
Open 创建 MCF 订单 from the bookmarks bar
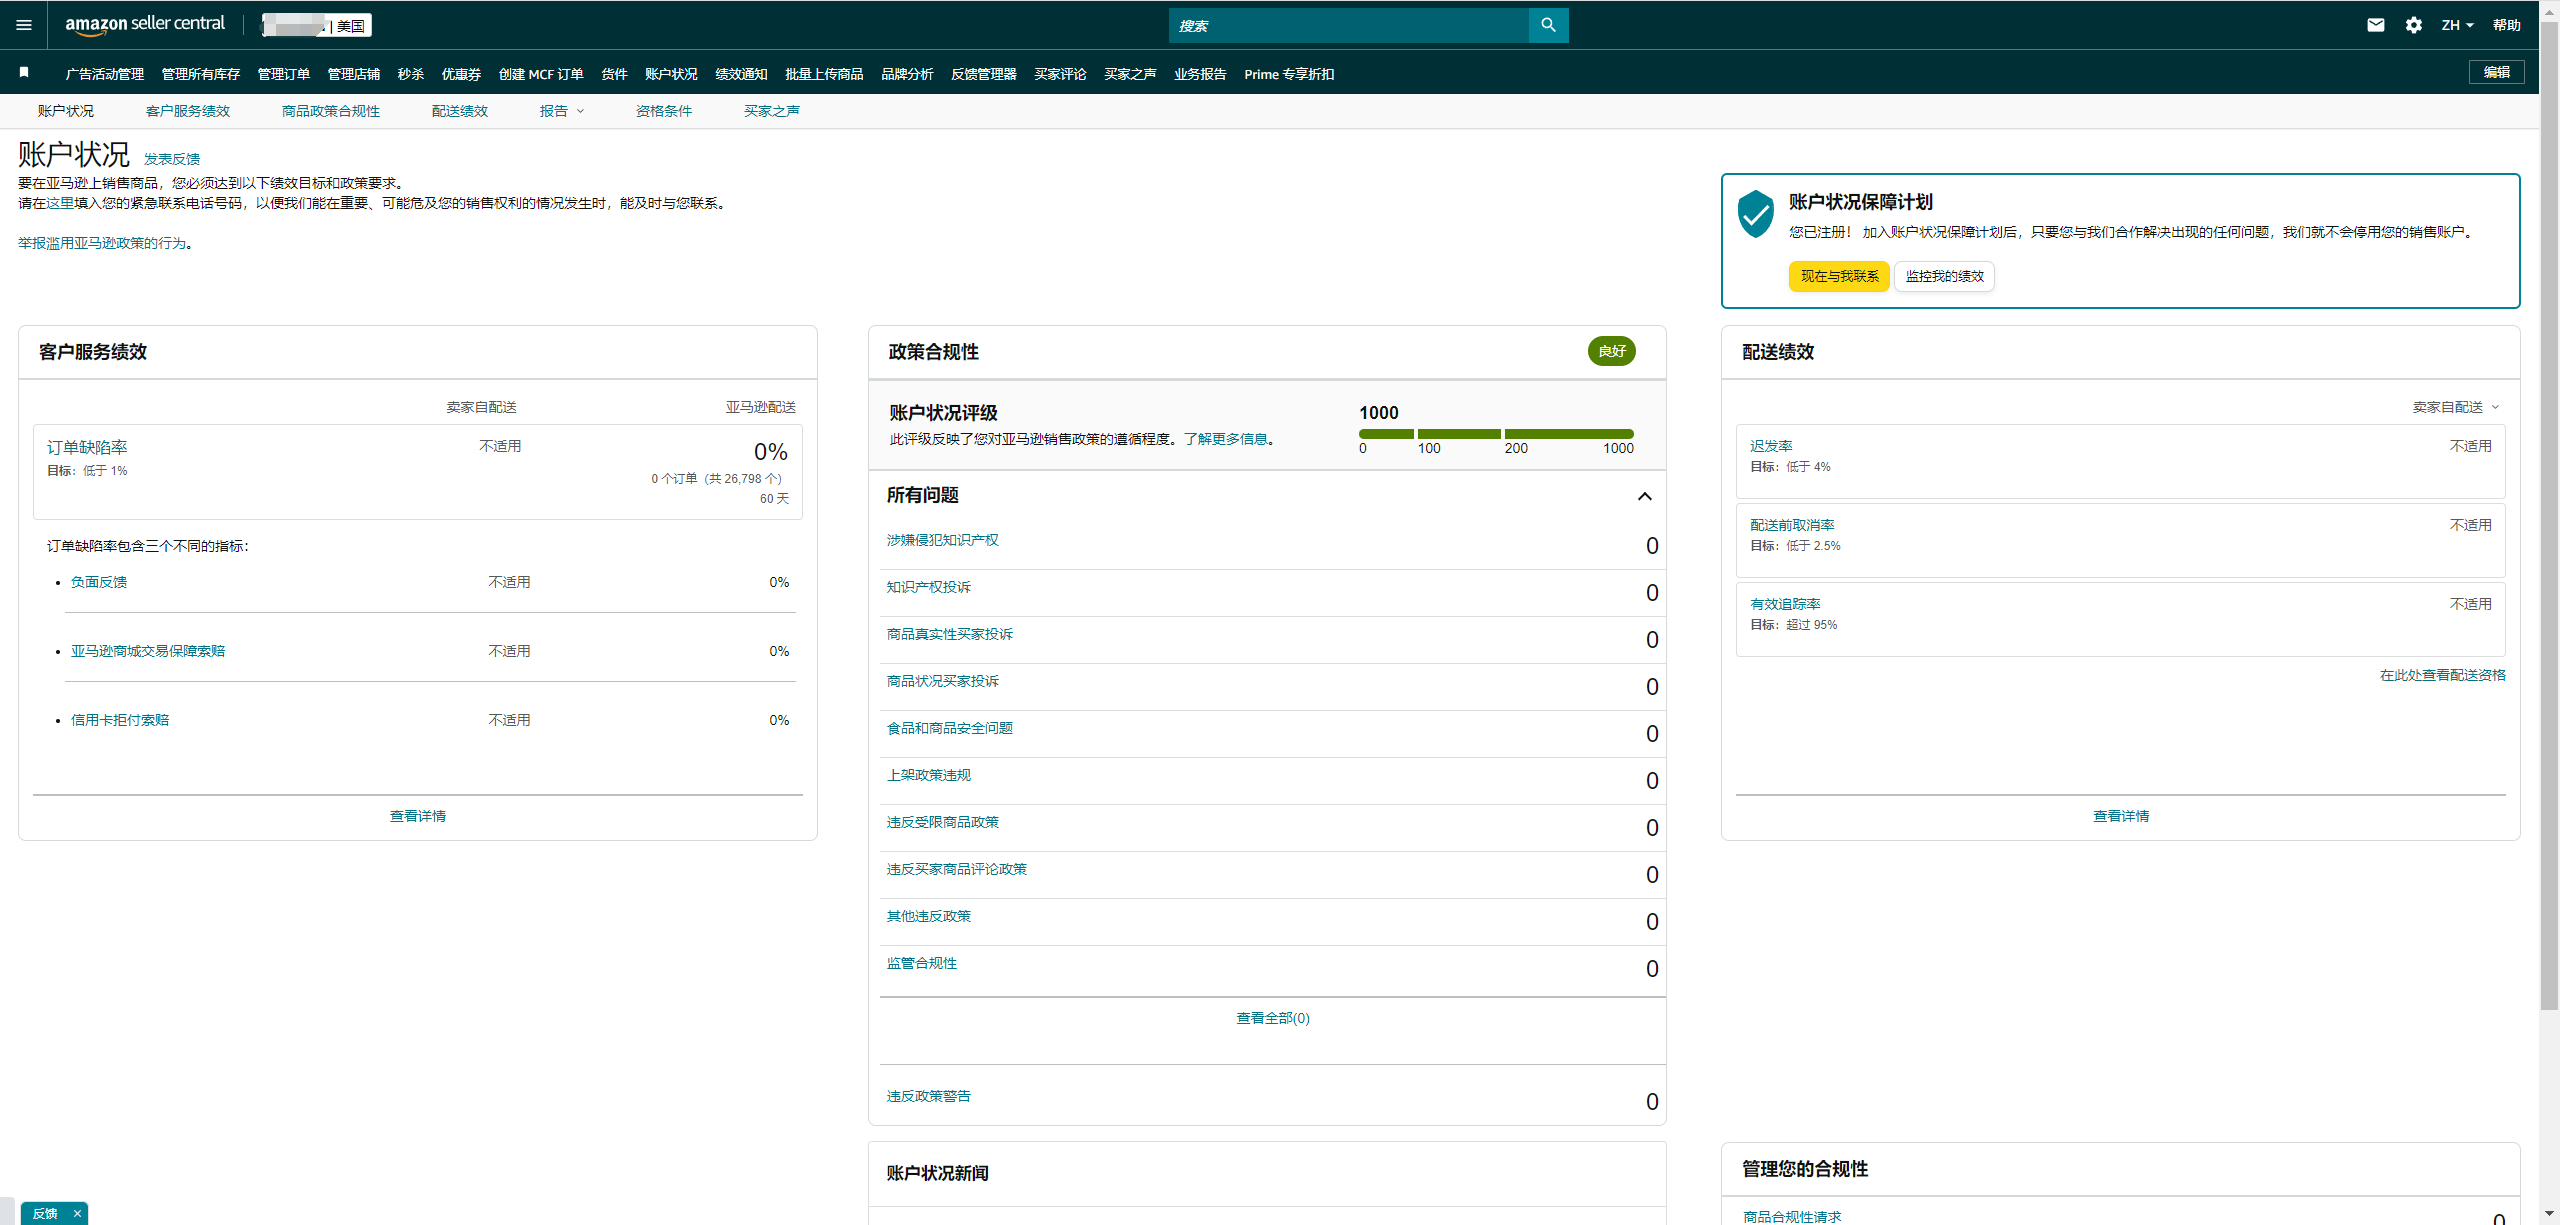tap(541, 74)
